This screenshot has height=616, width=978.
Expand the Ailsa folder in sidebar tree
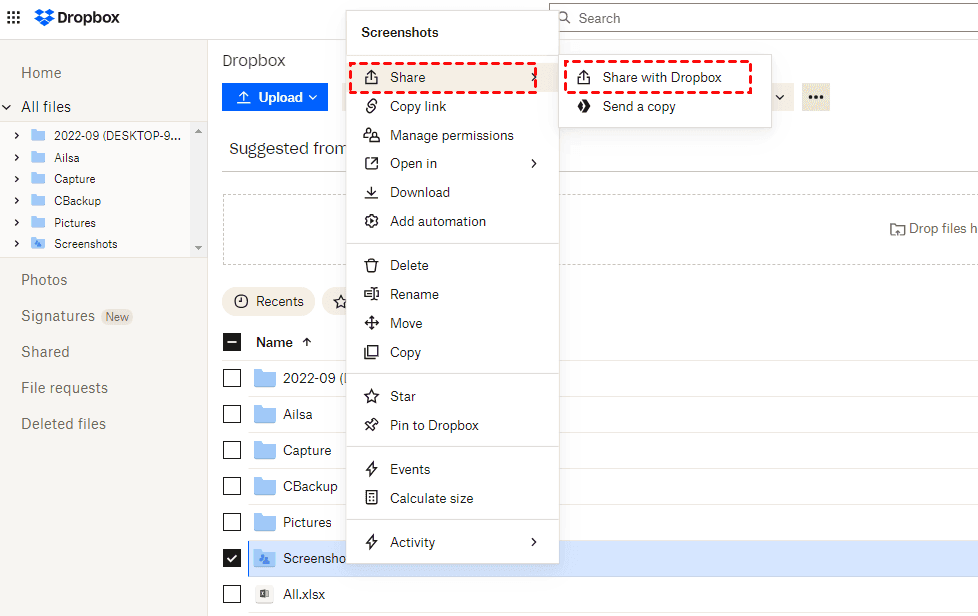17,157
